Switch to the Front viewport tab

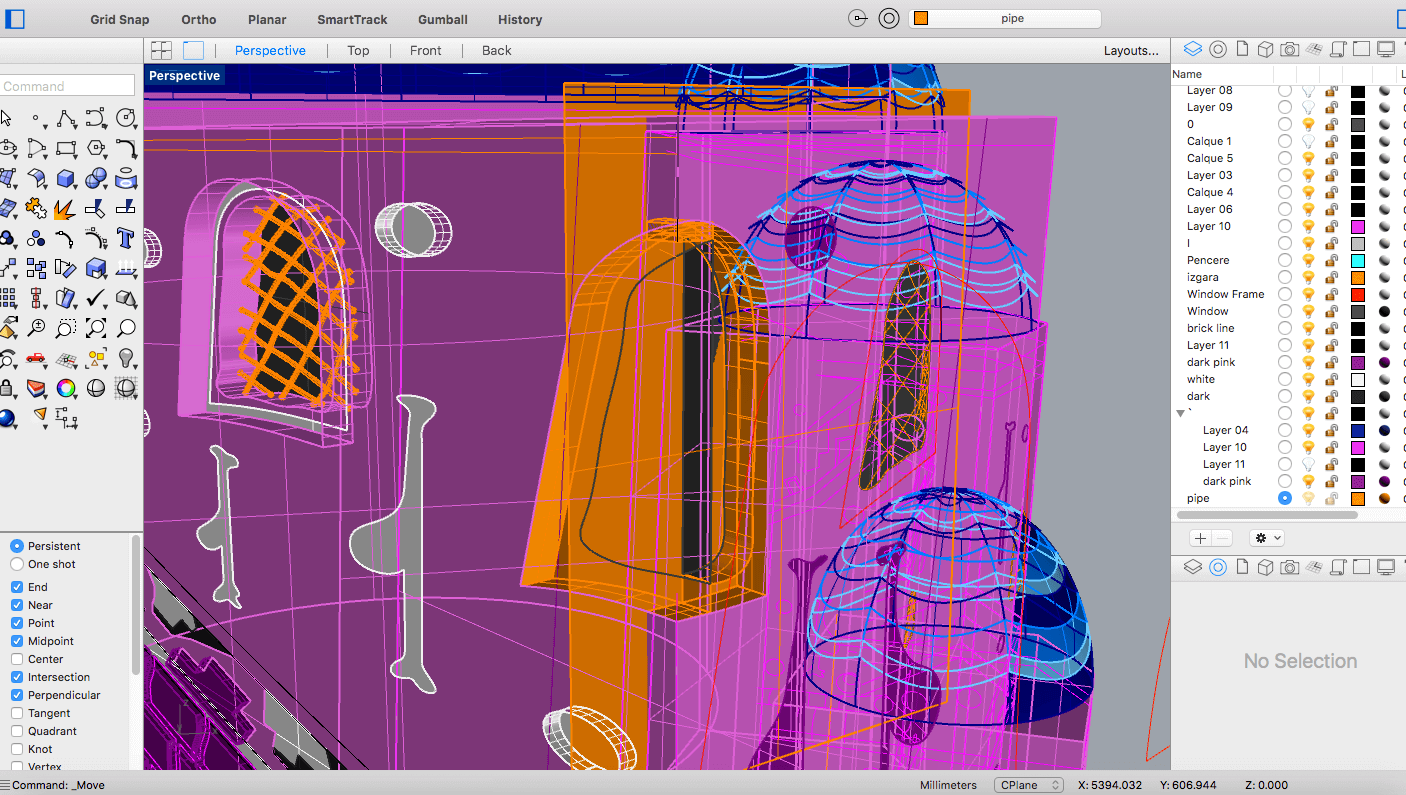pos(425,50)
